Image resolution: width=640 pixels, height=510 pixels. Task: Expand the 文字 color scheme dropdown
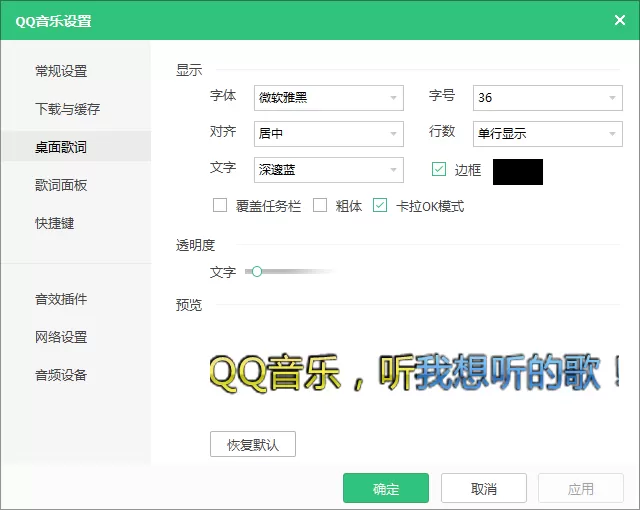(329, 170)
